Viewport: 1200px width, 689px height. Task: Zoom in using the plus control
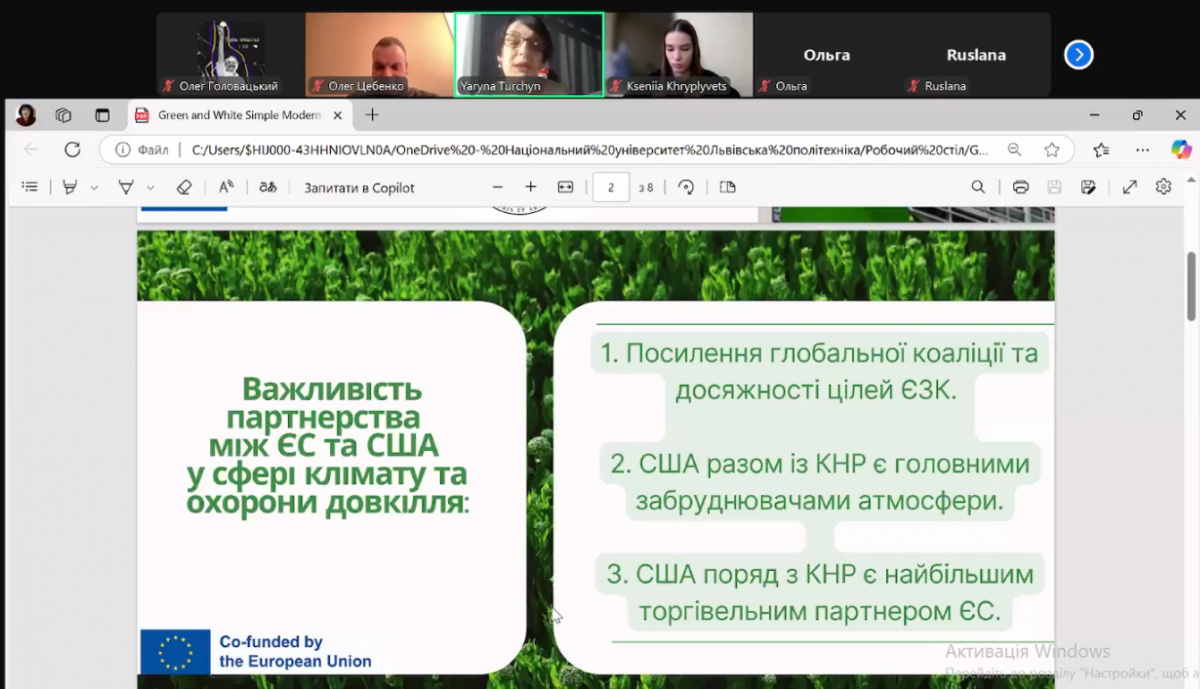coord(529,186)
